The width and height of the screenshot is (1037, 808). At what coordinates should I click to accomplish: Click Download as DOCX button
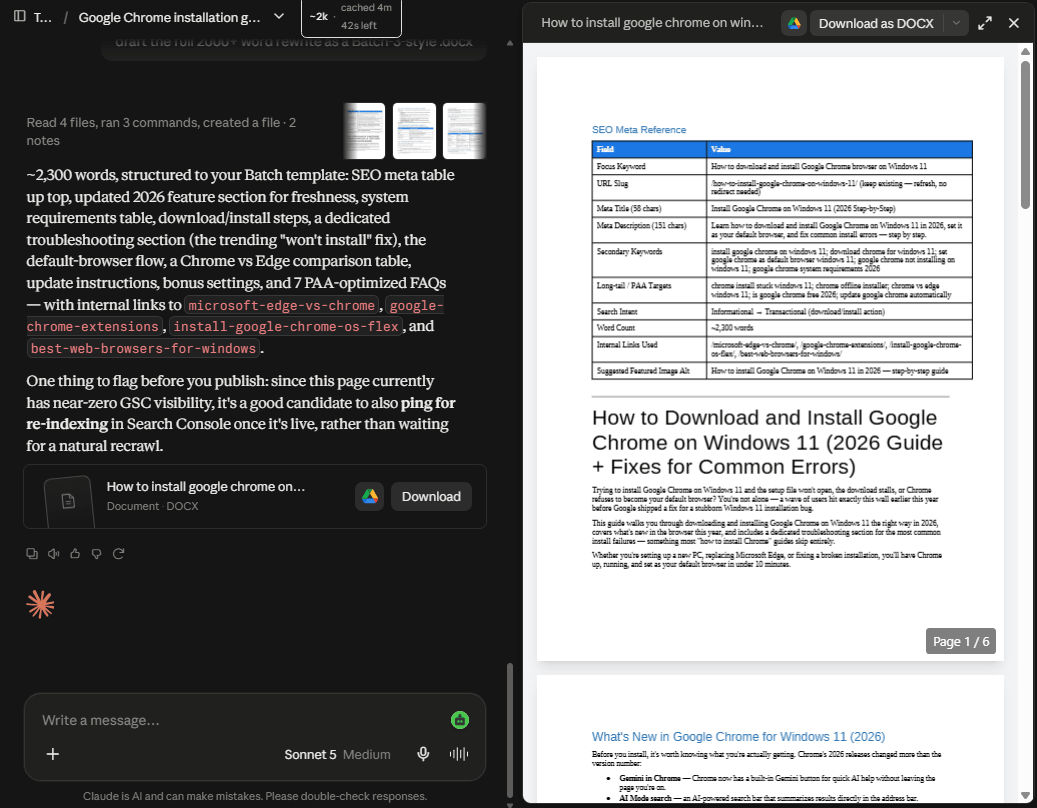click(876, 23)
